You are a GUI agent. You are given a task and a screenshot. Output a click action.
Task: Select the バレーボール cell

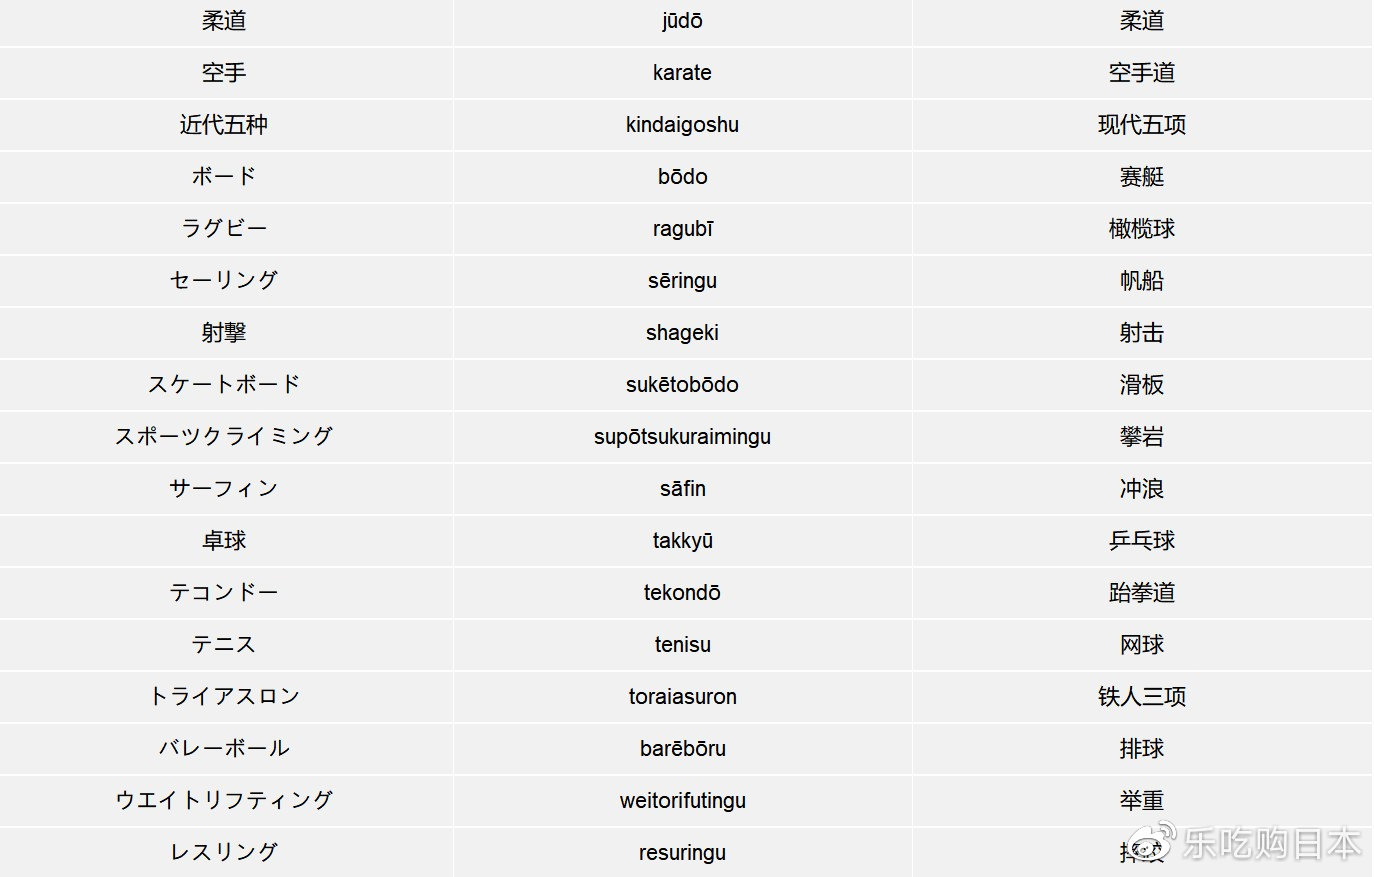pos(224,749)
